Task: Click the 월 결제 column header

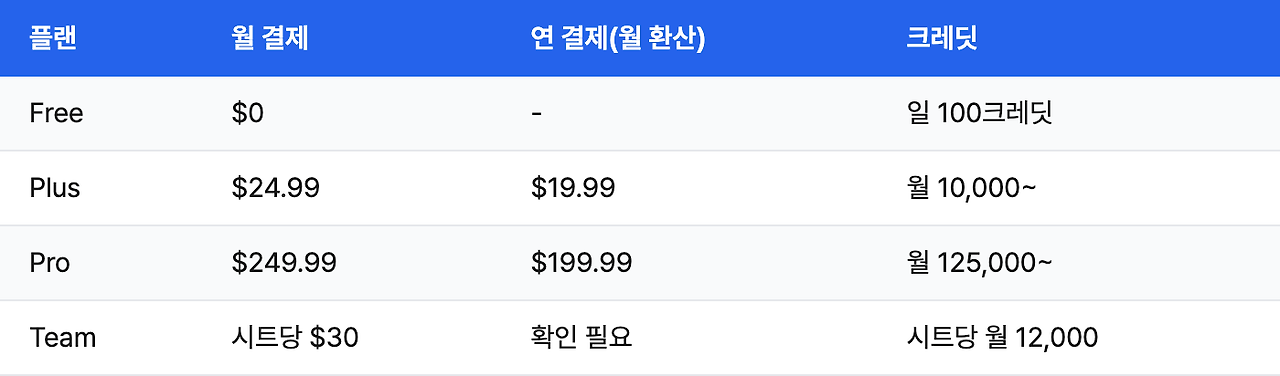Action: (x=270, y=38)
